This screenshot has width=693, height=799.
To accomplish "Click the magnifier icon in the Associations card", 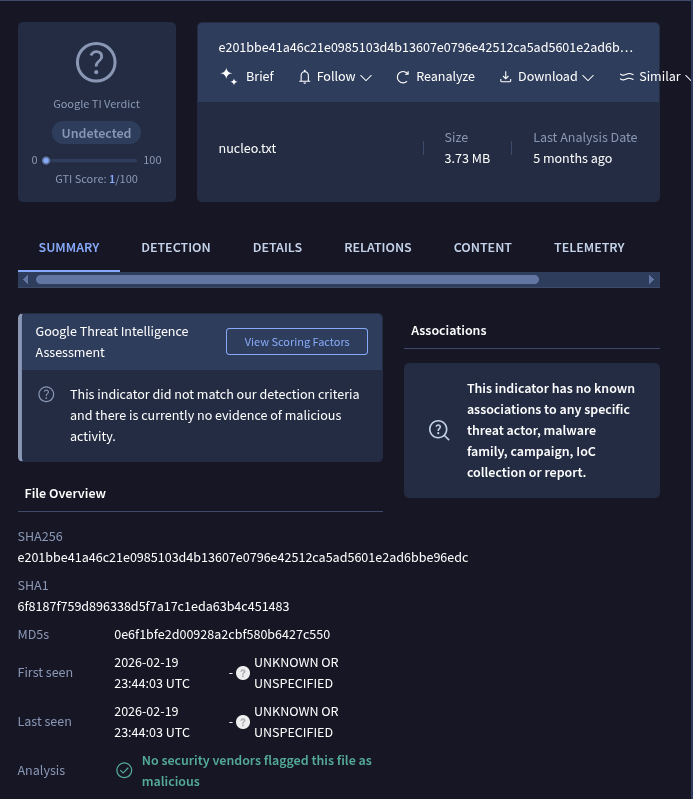I will pyautogui.click(x=439, y=431).
